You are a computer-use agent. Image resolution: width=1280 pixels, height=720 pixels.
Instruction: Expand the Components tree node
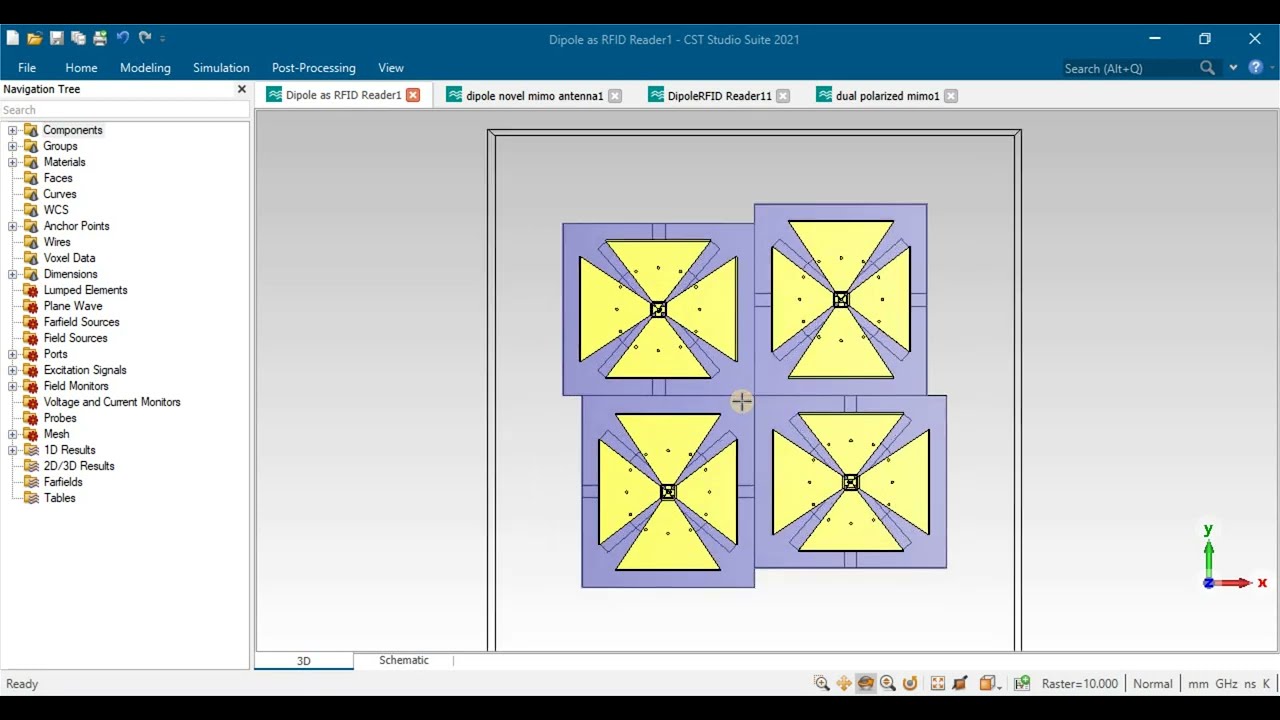click(x=12, y=130)
